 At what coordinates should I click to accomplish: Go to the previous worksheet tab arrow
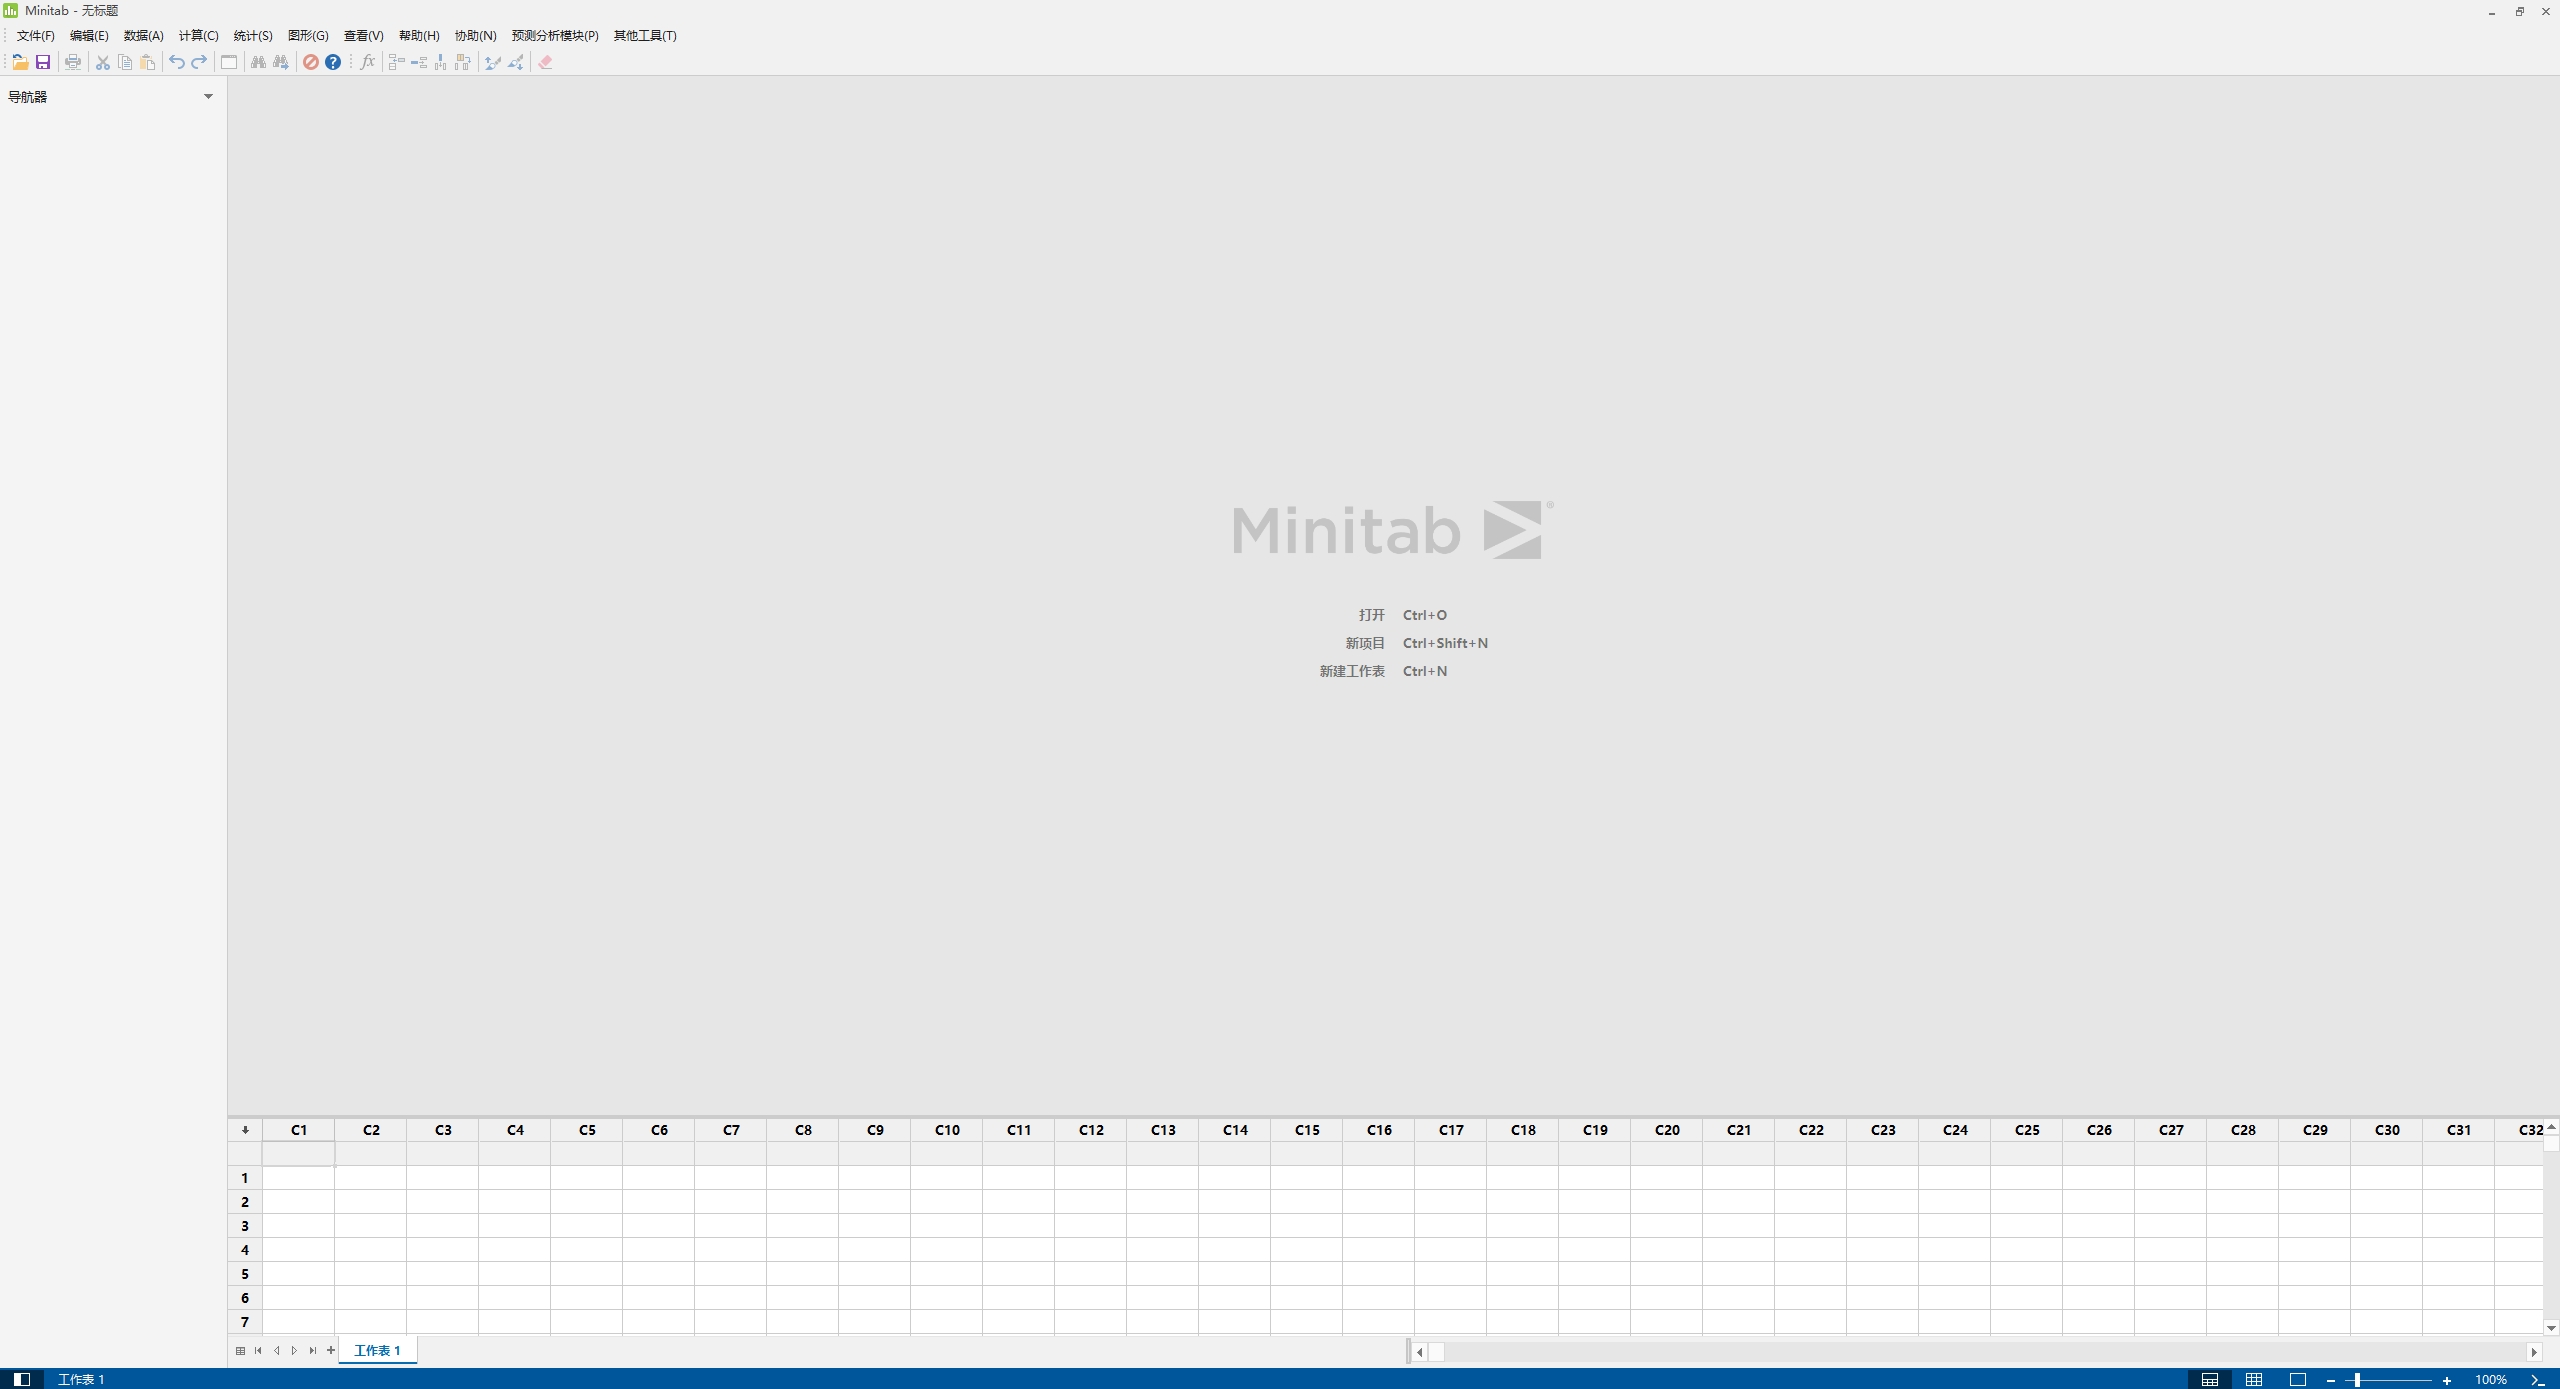pyautogui.click(x=277, y=1351)
